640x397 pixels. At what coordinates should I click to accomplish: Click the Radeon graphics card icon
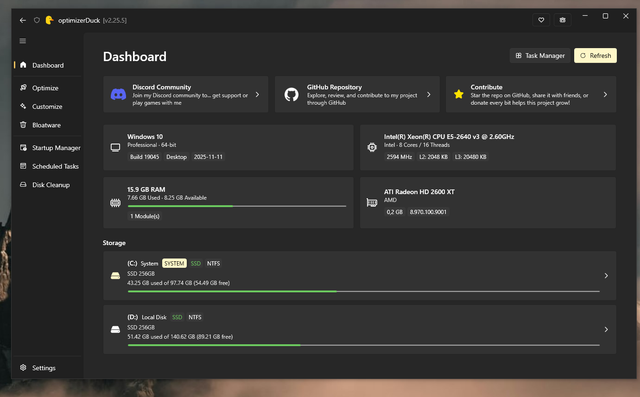point(372,202)
